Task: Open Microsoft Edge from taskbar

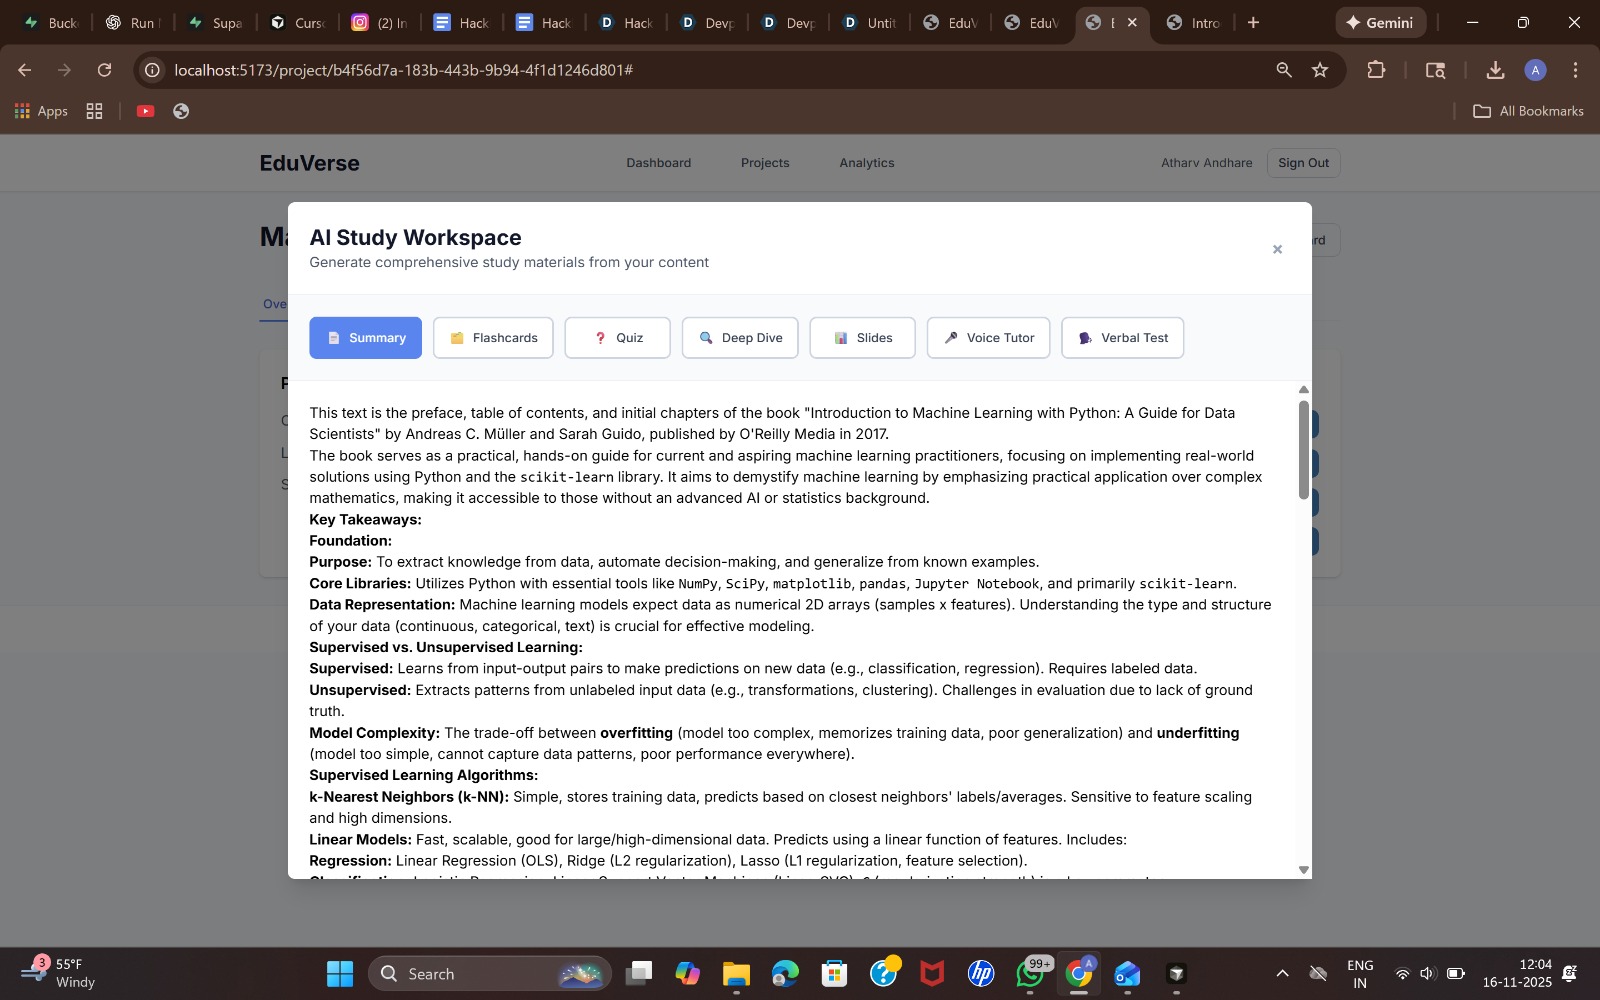Action: click(x=785, y=974)
